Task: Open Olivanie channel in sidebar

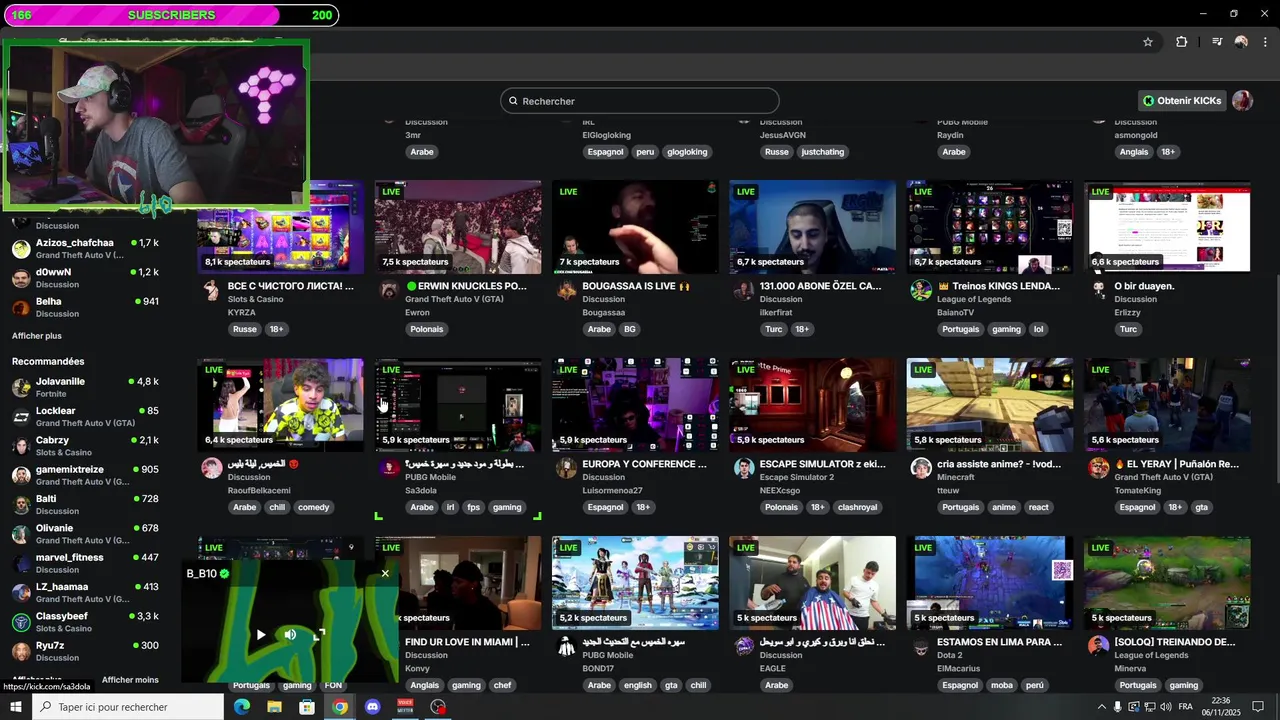Action: [x=85, y=534]
